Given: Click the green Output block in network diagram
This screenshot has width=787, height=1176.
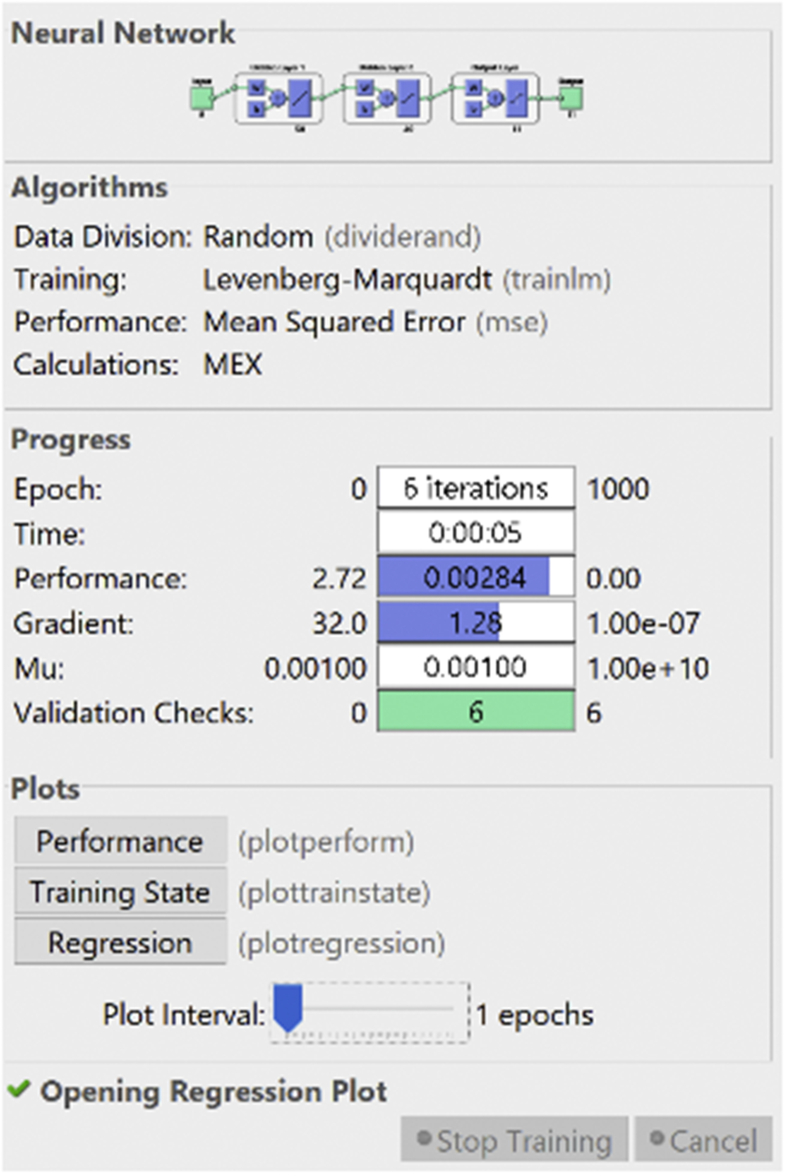Looking at the screenshot, I should pyautogui.click(x=570, y=97).
